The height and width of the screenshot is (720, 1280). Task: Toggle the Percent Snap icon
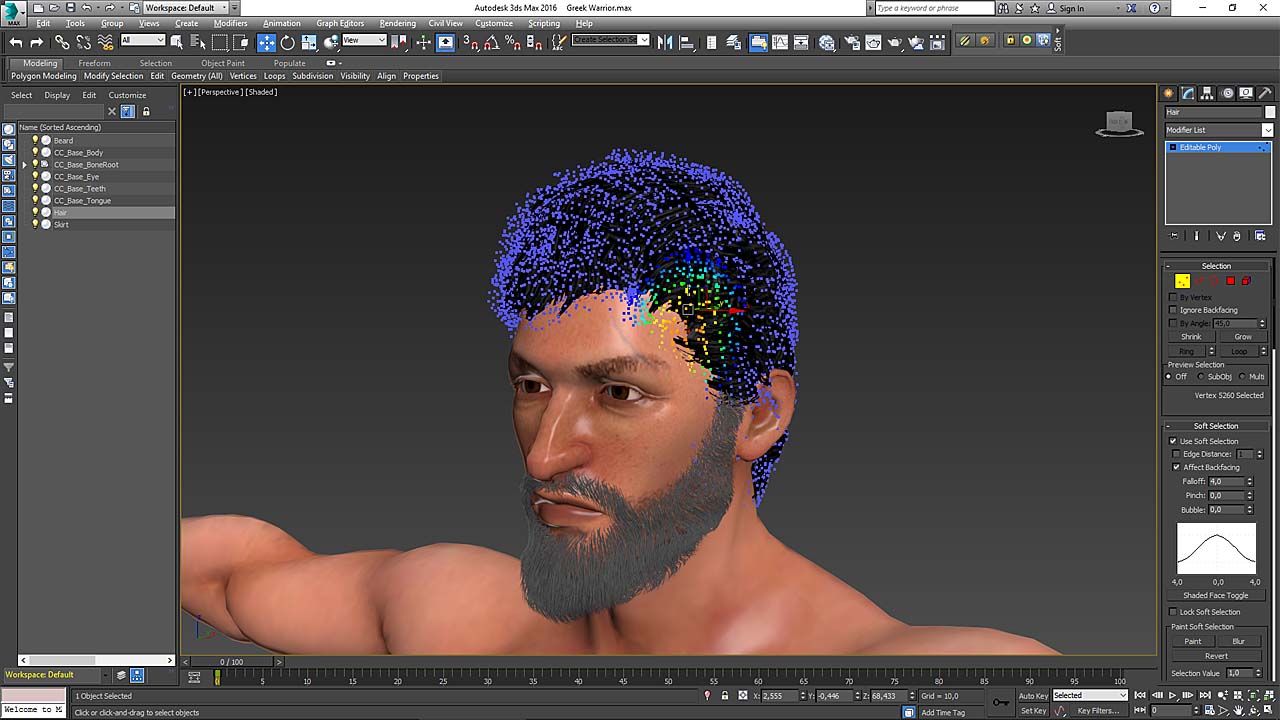point(512,42)
